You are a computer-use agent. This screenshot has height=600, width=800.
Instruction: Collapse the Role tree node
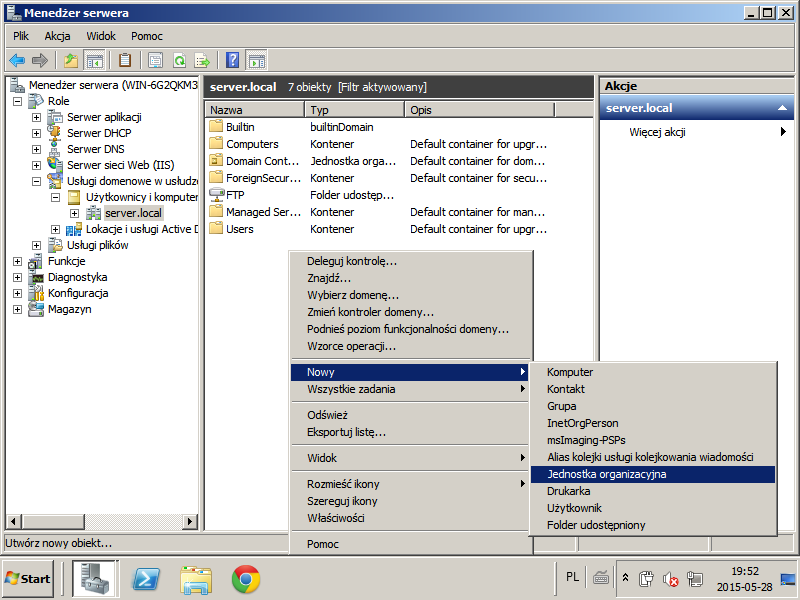17,102
